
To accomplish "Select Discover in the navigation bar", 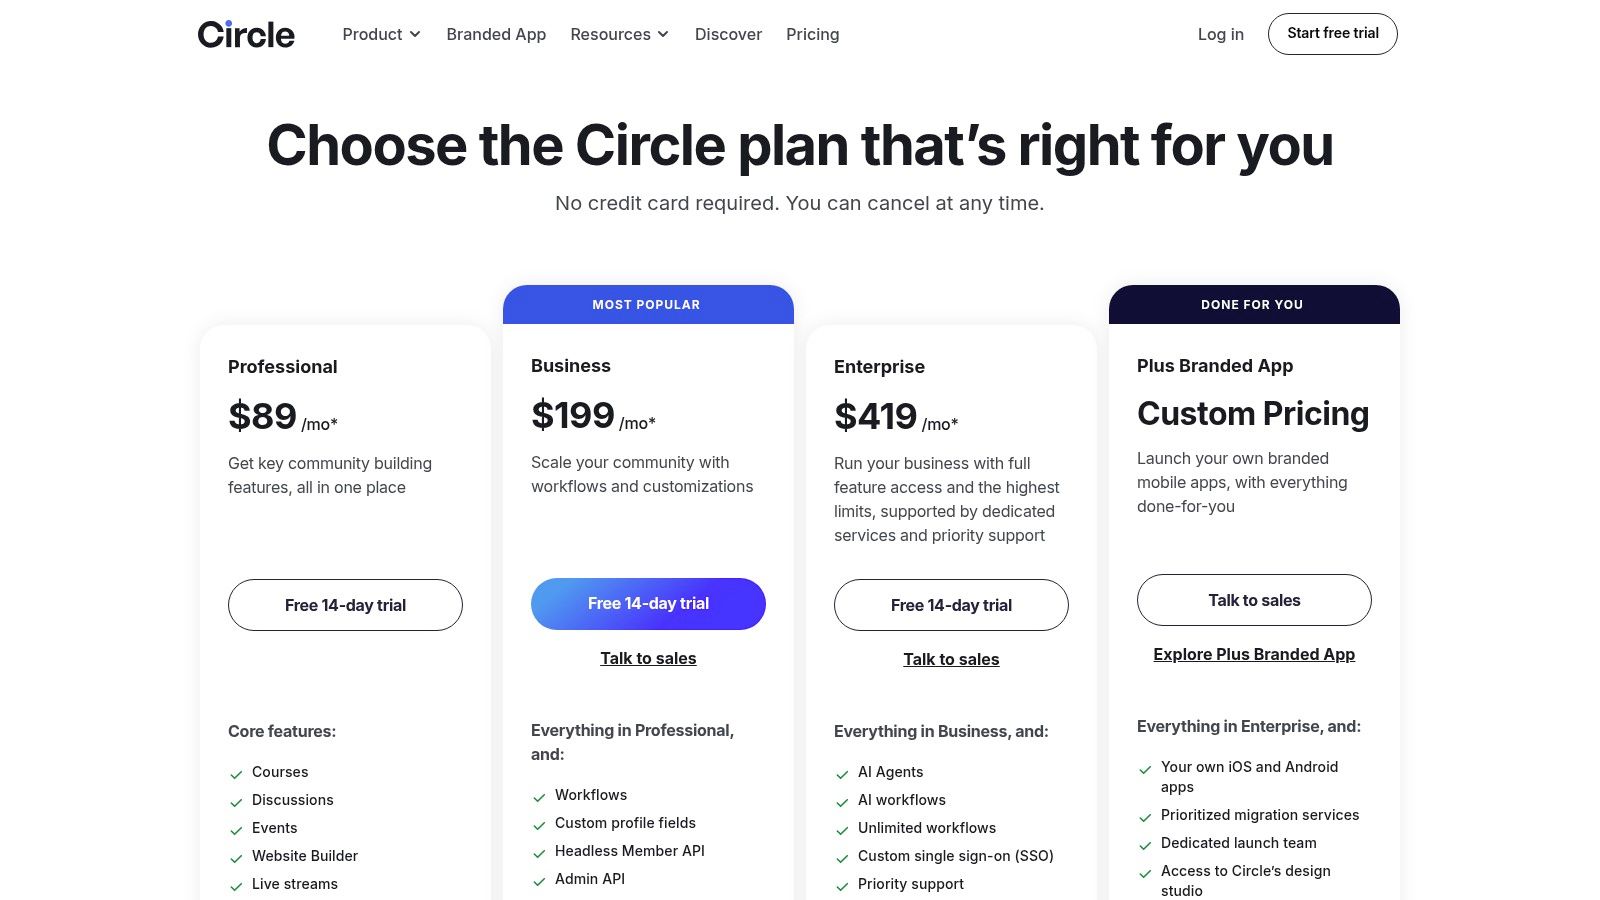I will click(728, 34).
